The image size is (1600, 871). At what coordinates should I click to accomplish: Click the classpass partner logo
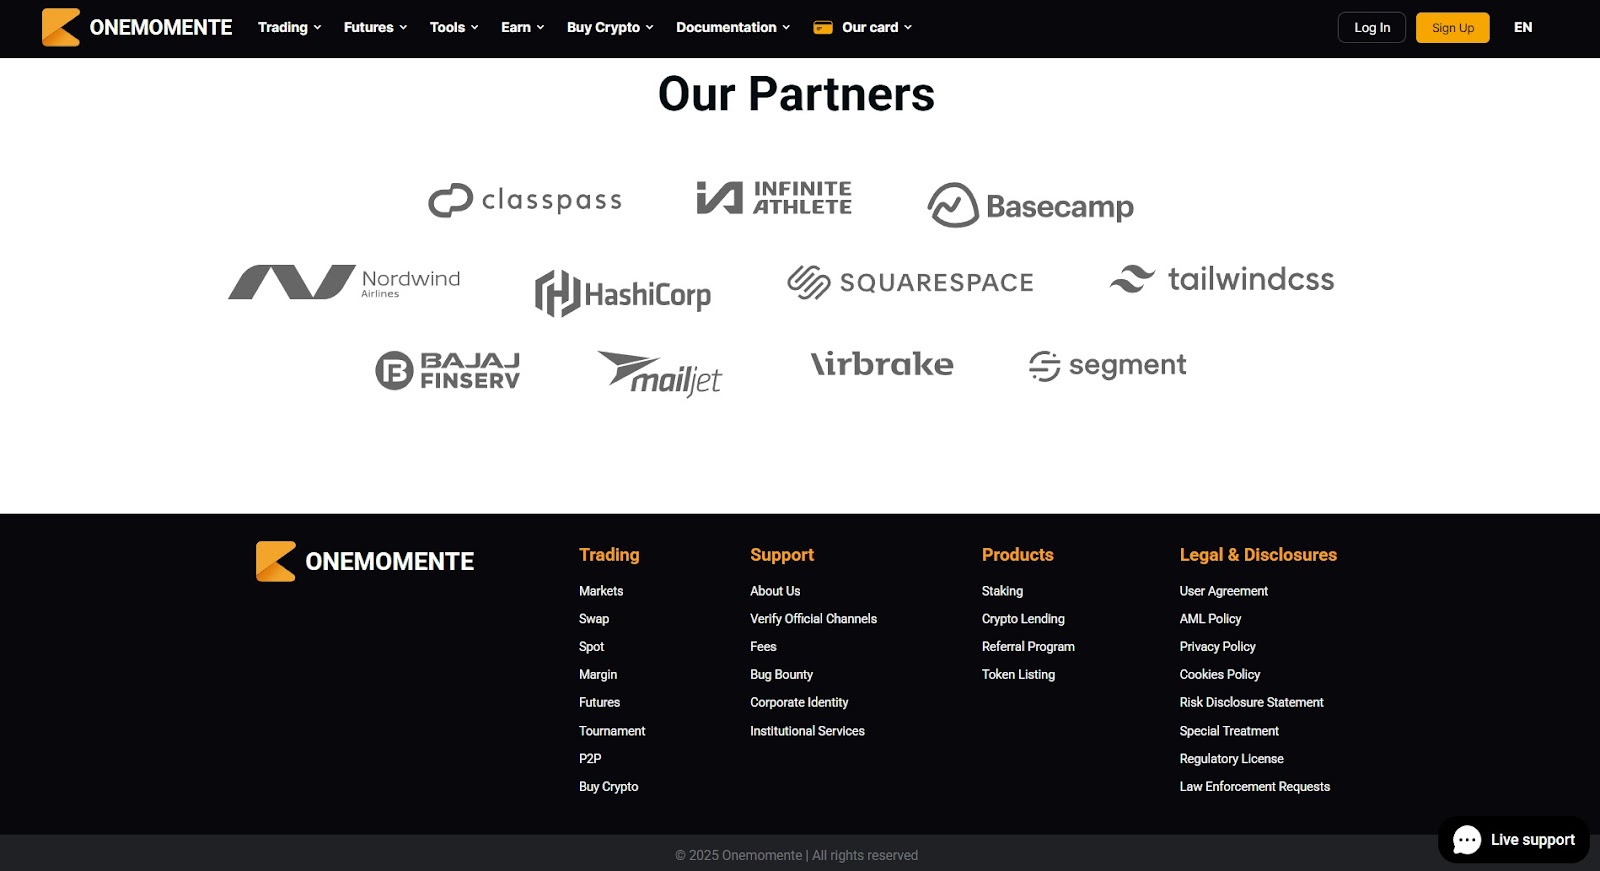[525, 200]
